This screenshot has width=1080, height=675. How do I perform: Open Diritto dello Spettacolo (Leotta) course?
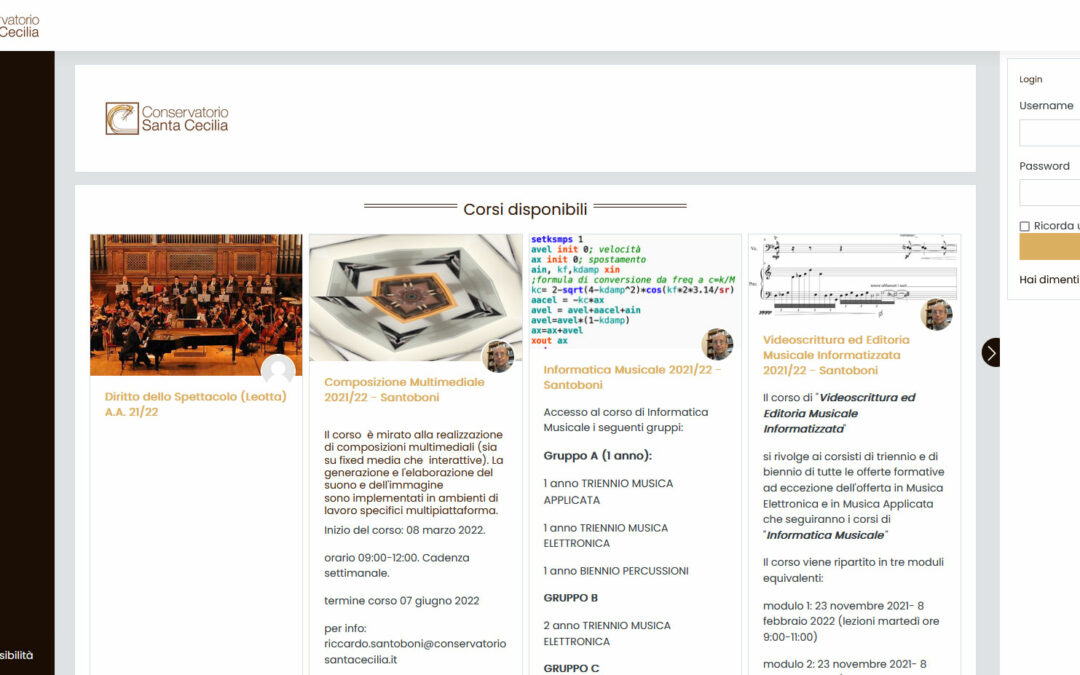tap(195, 404)
